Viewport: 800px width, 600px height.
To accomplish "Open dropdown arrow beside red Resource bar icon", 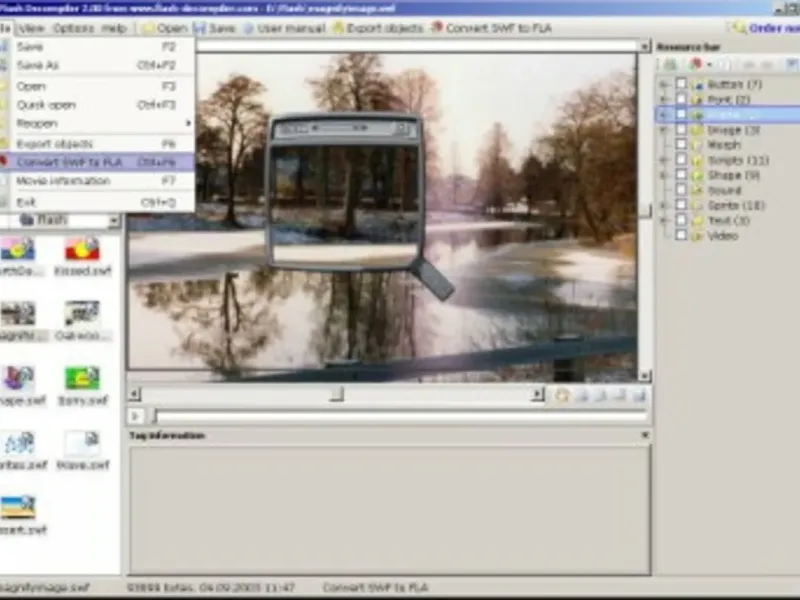I will click(709, 65).
